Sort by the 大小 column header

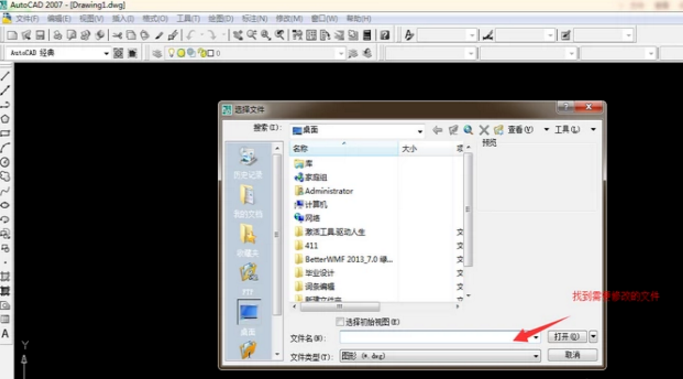427,149
